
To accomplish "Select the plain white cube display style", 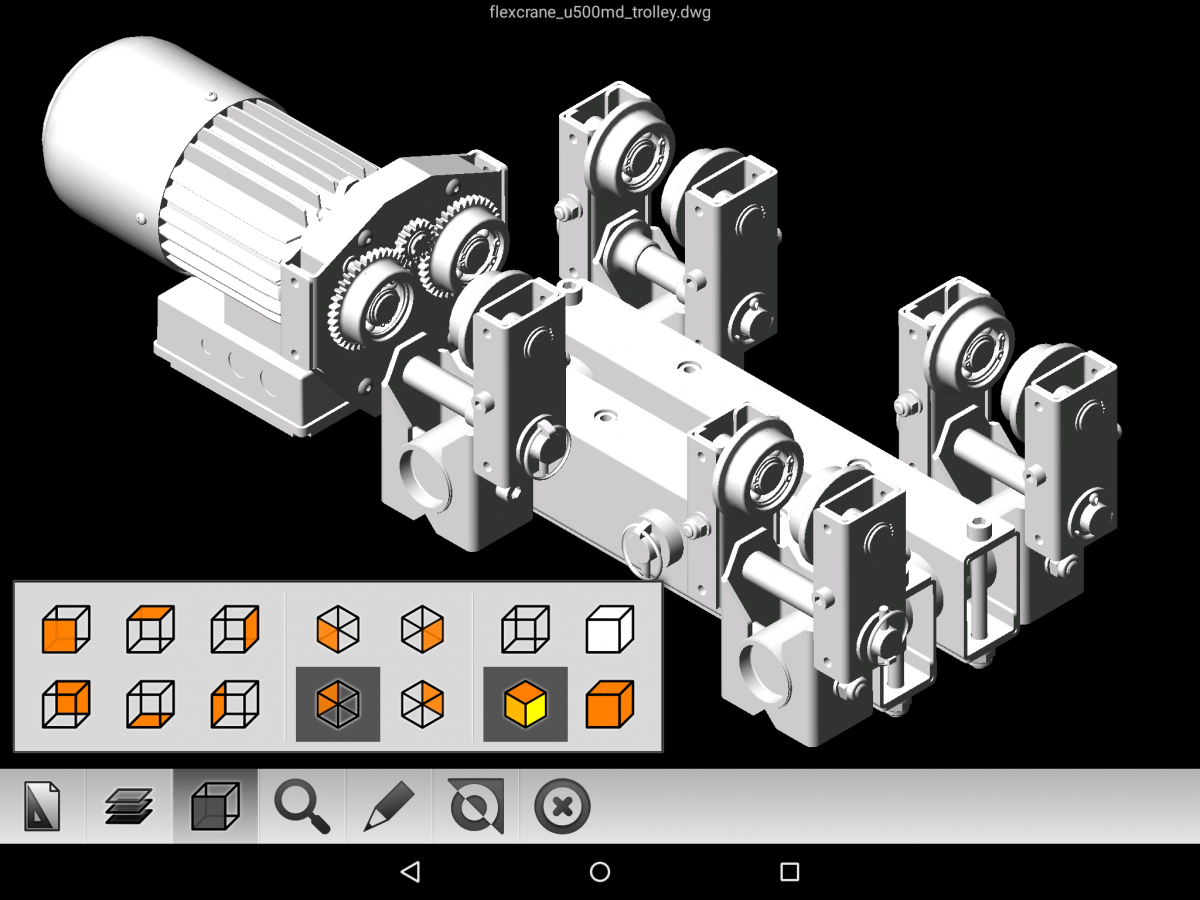I will pos(608,630).
